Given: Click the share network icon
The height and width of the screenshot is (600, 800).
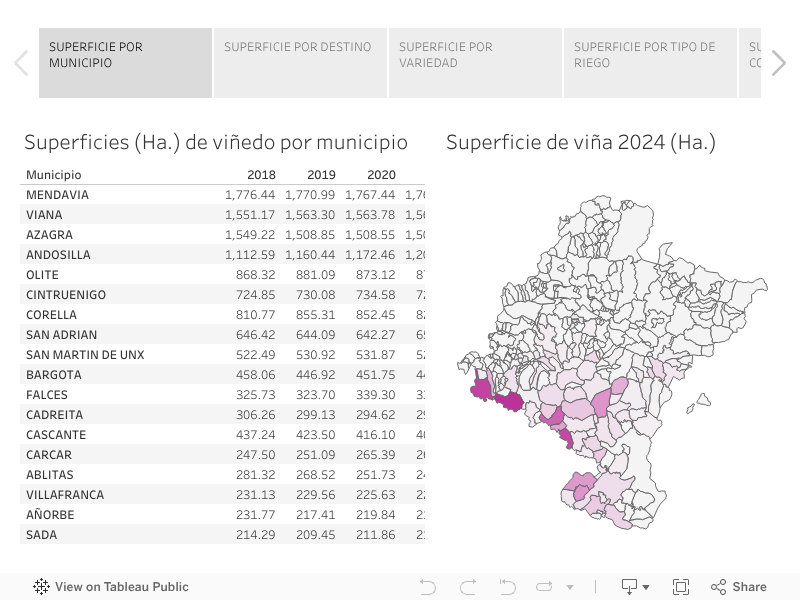Looking at the screenshot, I should [x=718, y=587].
